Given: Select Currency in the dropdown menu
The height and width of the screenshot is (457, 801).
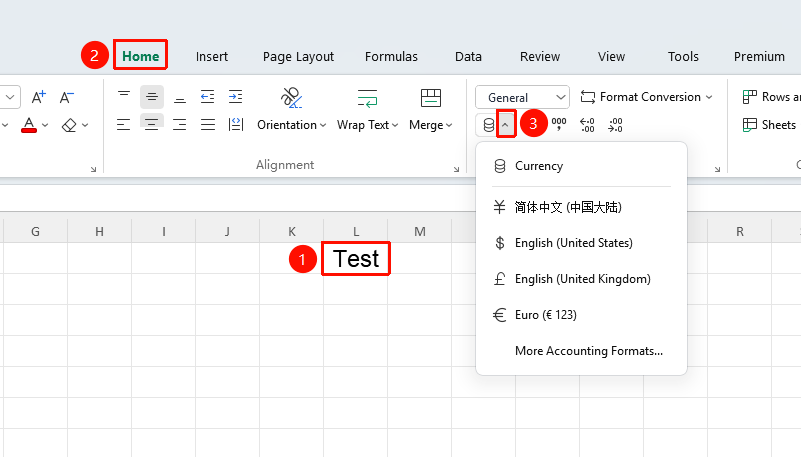Looking at the screenshot, I should click(581, 166).
